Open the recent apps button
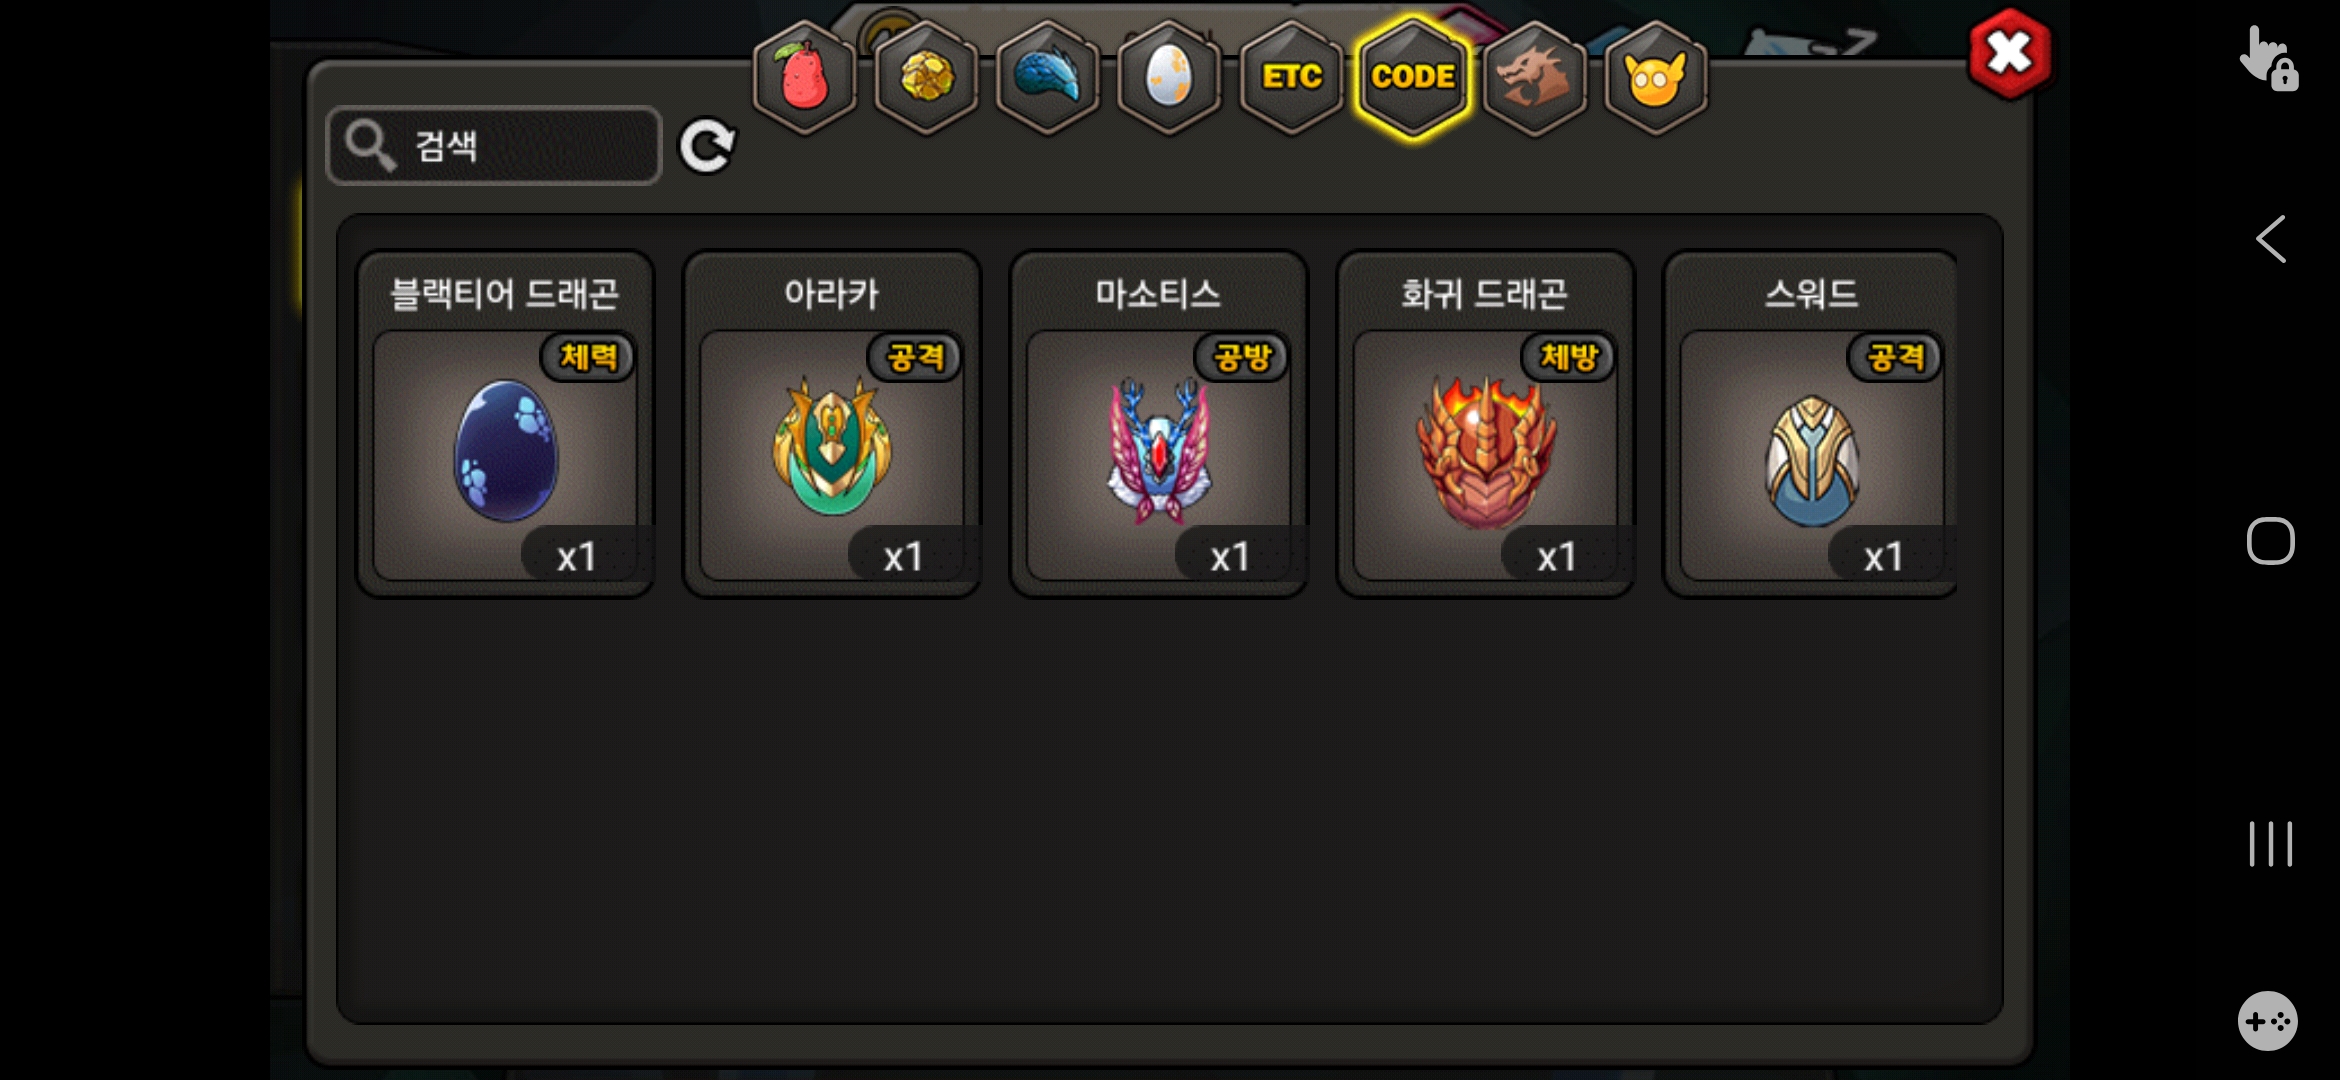Screen dimensions: 2340x1080 click(2270, 844)
